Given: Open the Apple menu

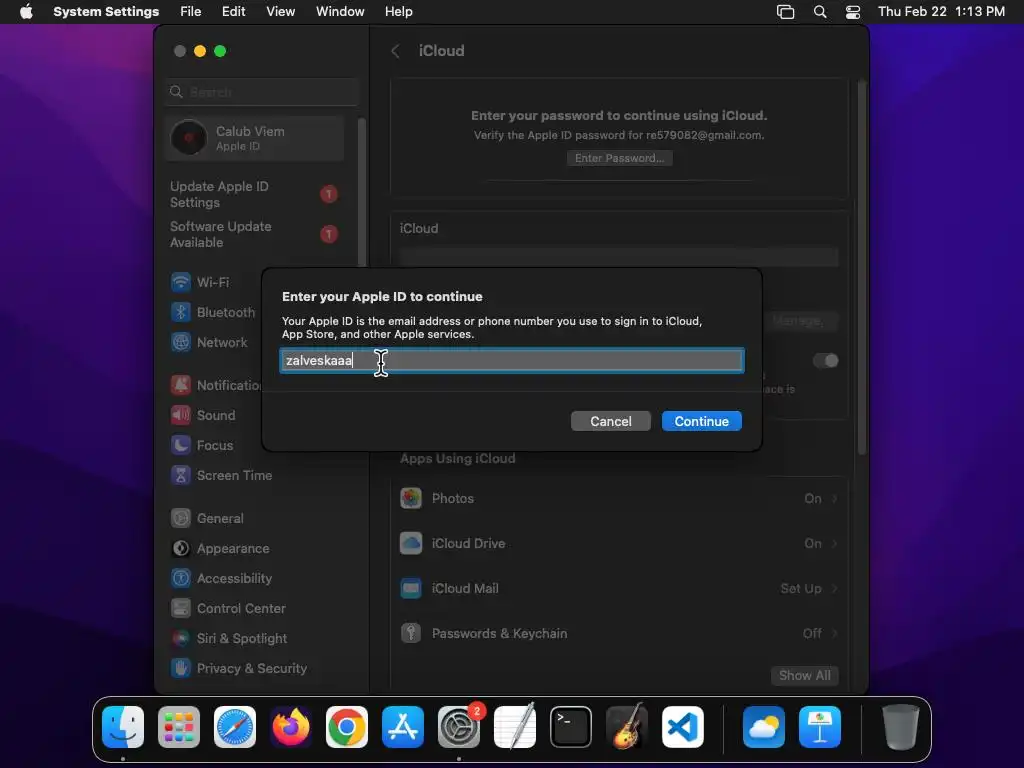Looking at the screenshot, I should pyautogui.click(x=26, y=11).
